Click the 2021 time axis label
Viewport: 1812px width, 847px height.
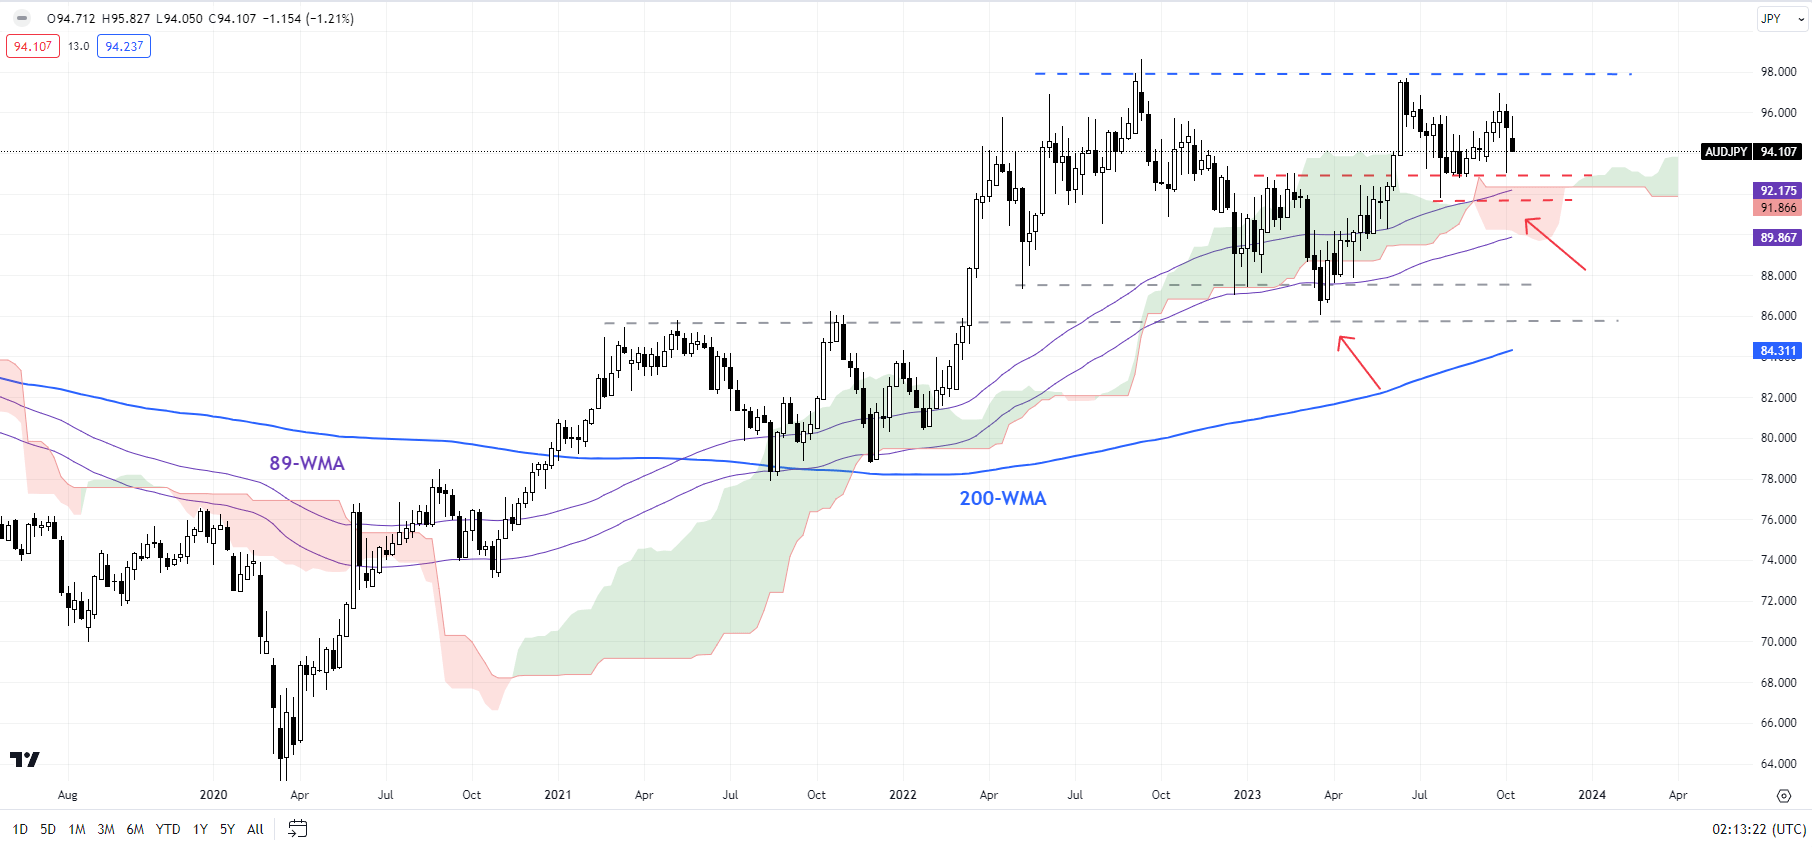[x=558, y=795]
